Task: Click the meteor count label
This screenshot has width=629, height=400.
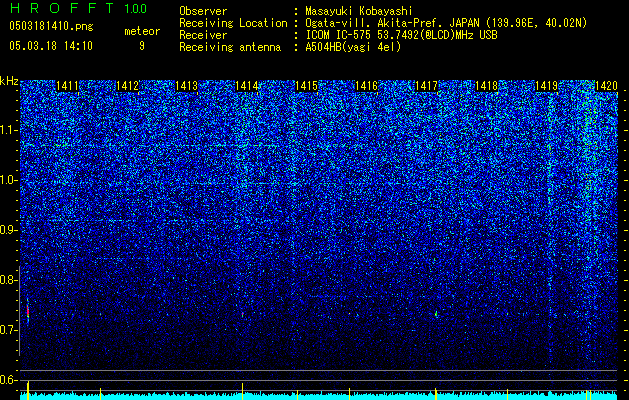Action: [142, 31]
